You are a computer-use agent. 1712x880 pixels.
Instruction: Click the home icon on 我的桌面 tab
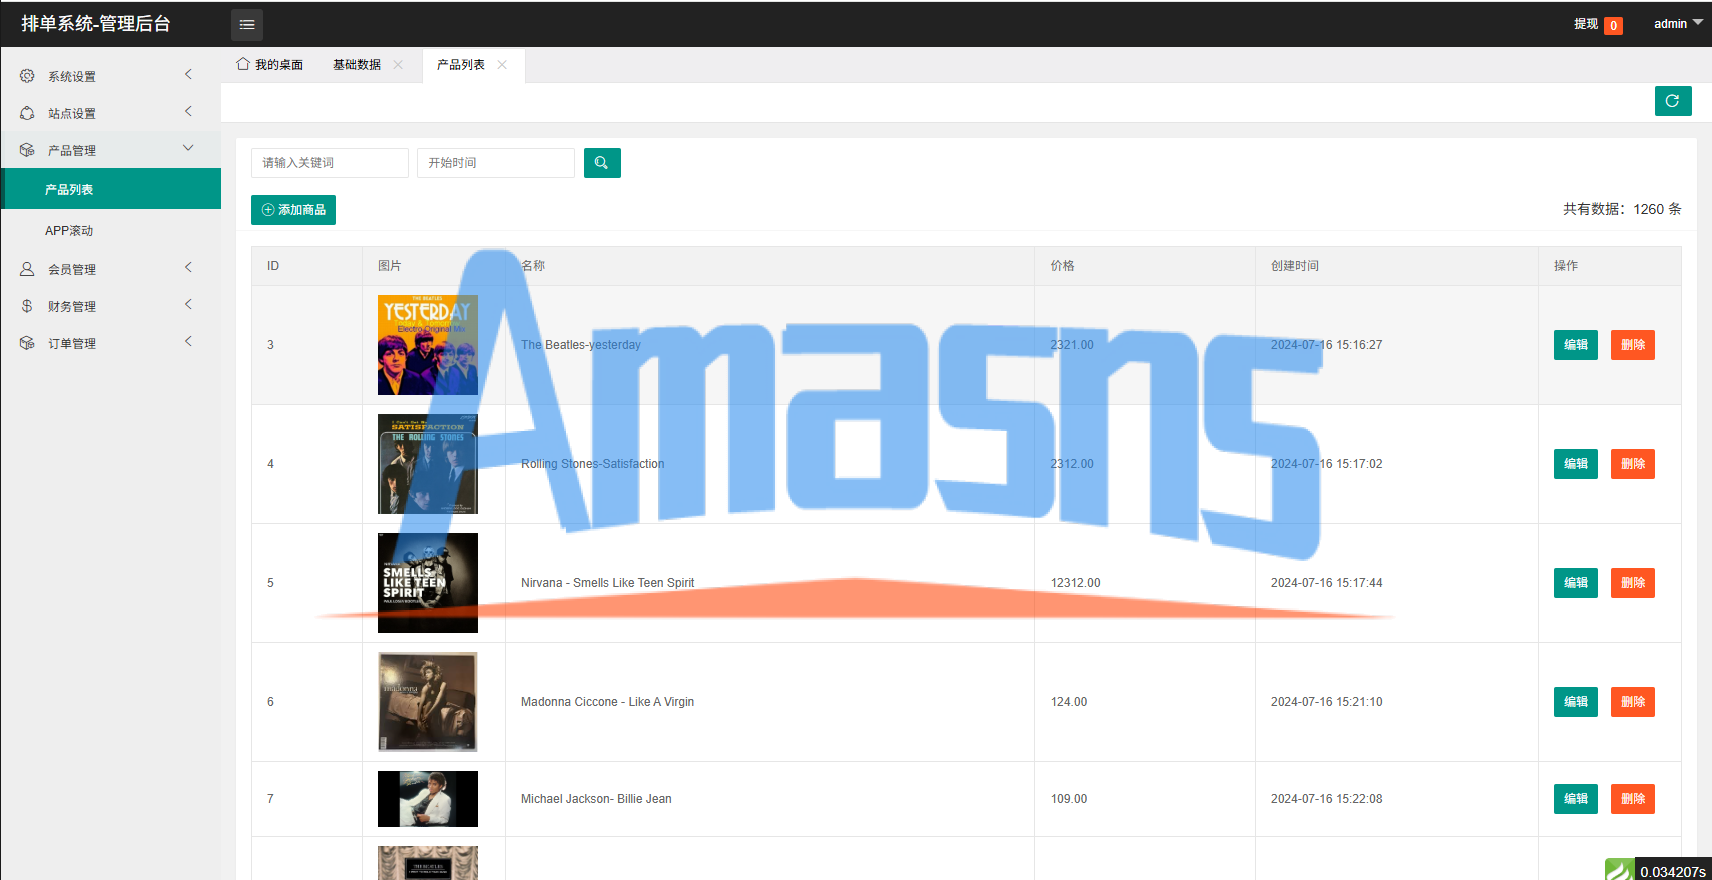[243, 64]
